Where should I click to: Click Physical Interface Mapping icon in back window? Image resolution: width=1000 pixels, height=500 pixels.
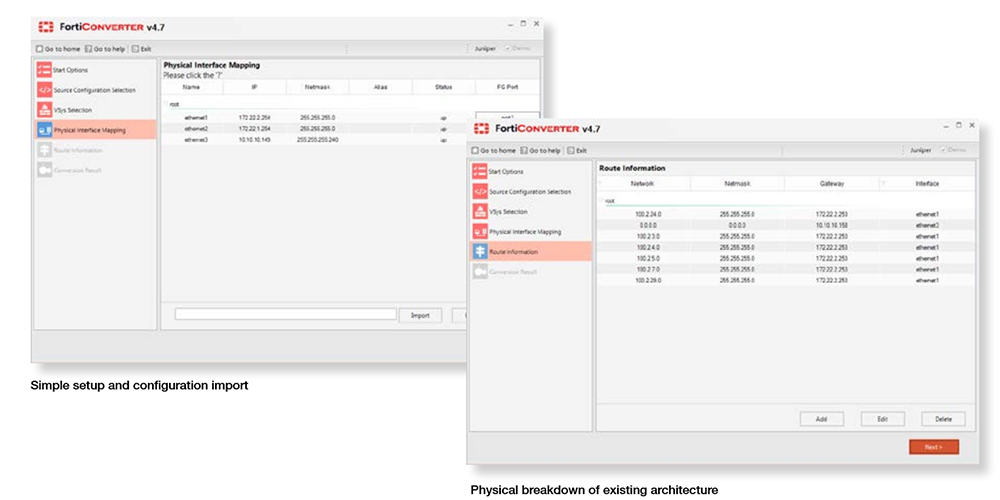pyautogui.click(x=44, y=130)
